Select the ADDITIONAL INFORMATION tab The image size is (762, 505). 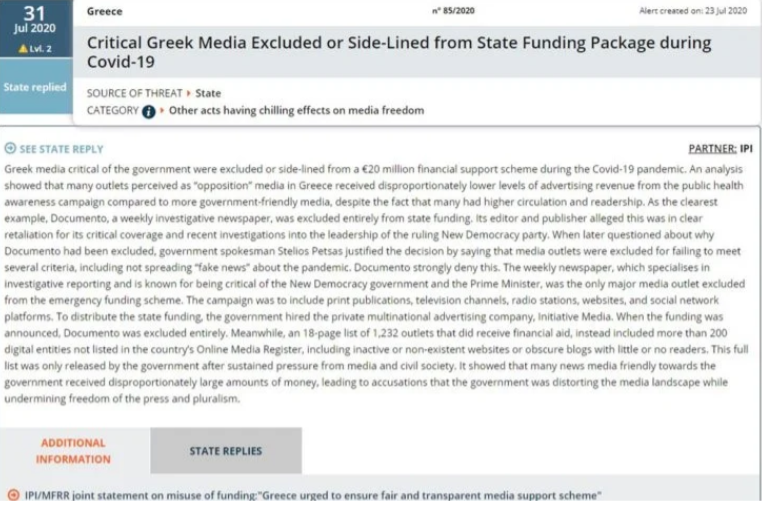pos(73,451)
